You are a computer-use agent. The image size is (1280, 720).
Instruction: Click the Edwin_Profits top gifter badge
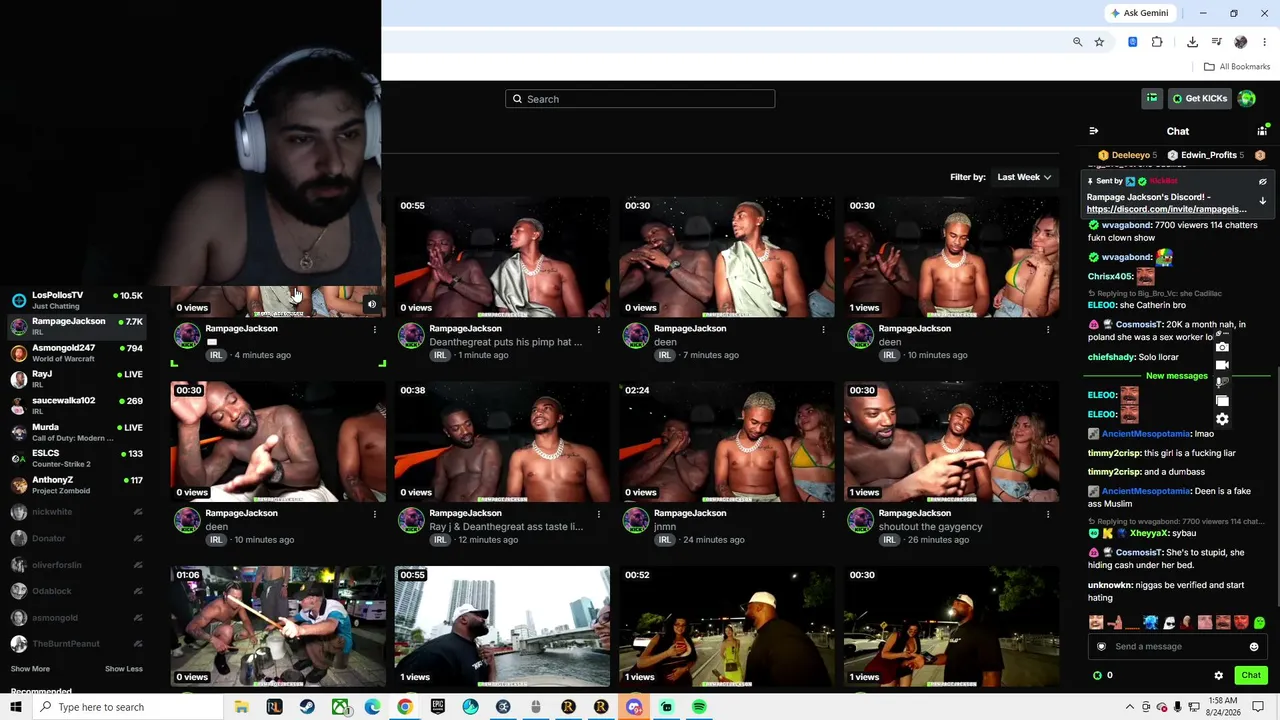pos(1206,155)
